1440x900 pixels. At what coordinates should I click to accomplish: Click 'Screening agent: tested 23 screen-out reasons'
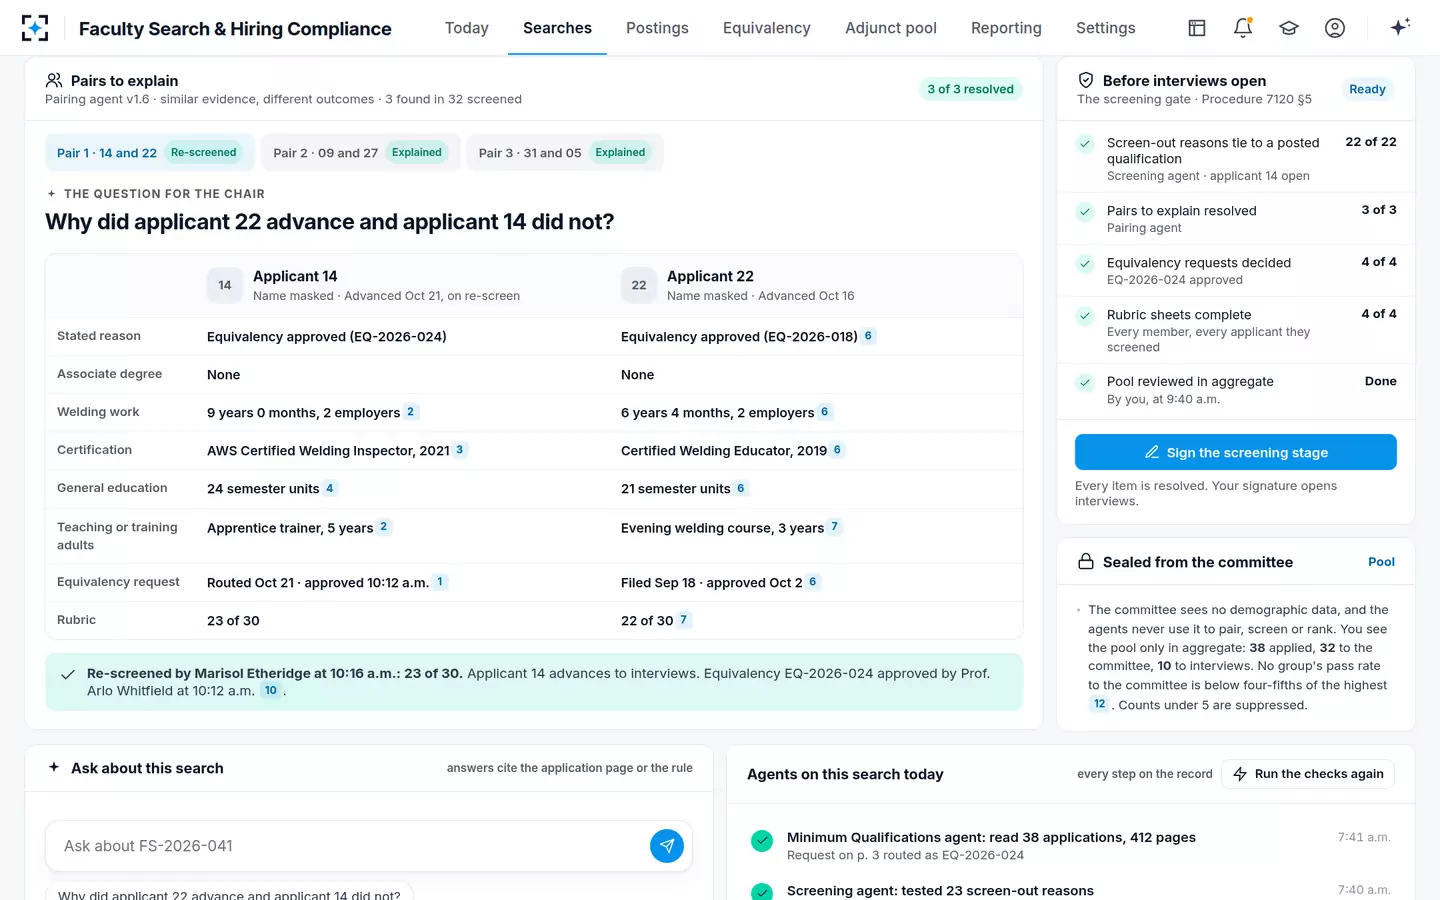tap(940, 891)
